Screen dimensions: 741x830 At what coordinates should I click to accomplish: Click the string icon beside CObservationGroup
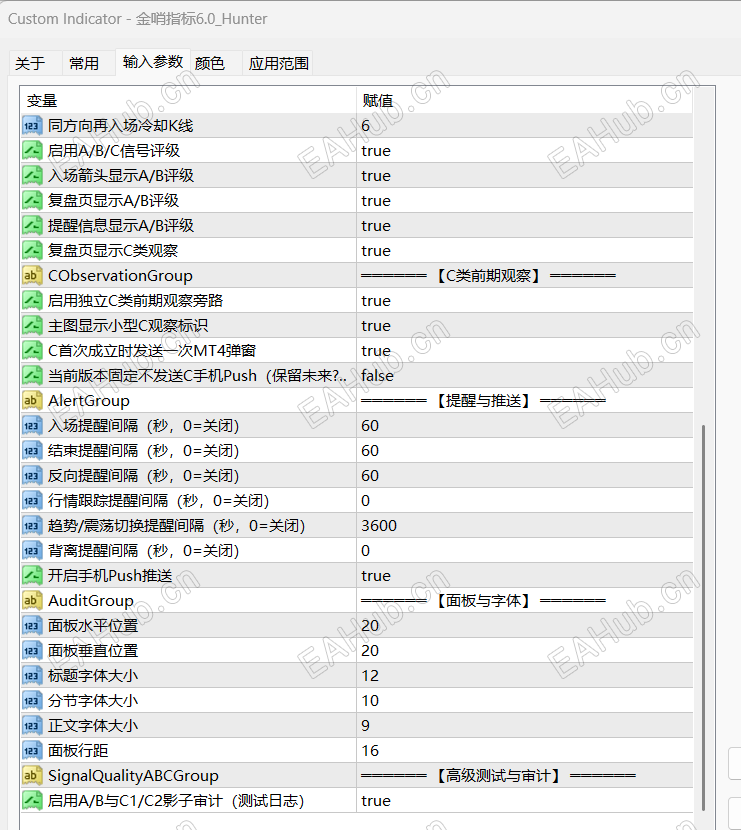(x=32, y=276)
